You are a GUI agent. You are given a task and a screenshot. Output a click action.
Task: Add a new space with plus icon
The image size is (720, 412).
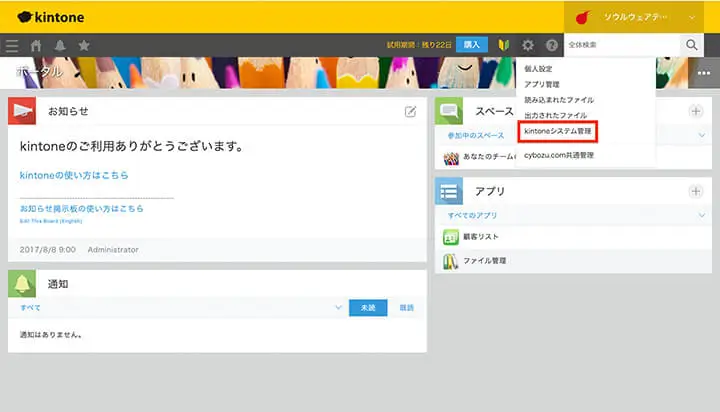tap(696, 111)
